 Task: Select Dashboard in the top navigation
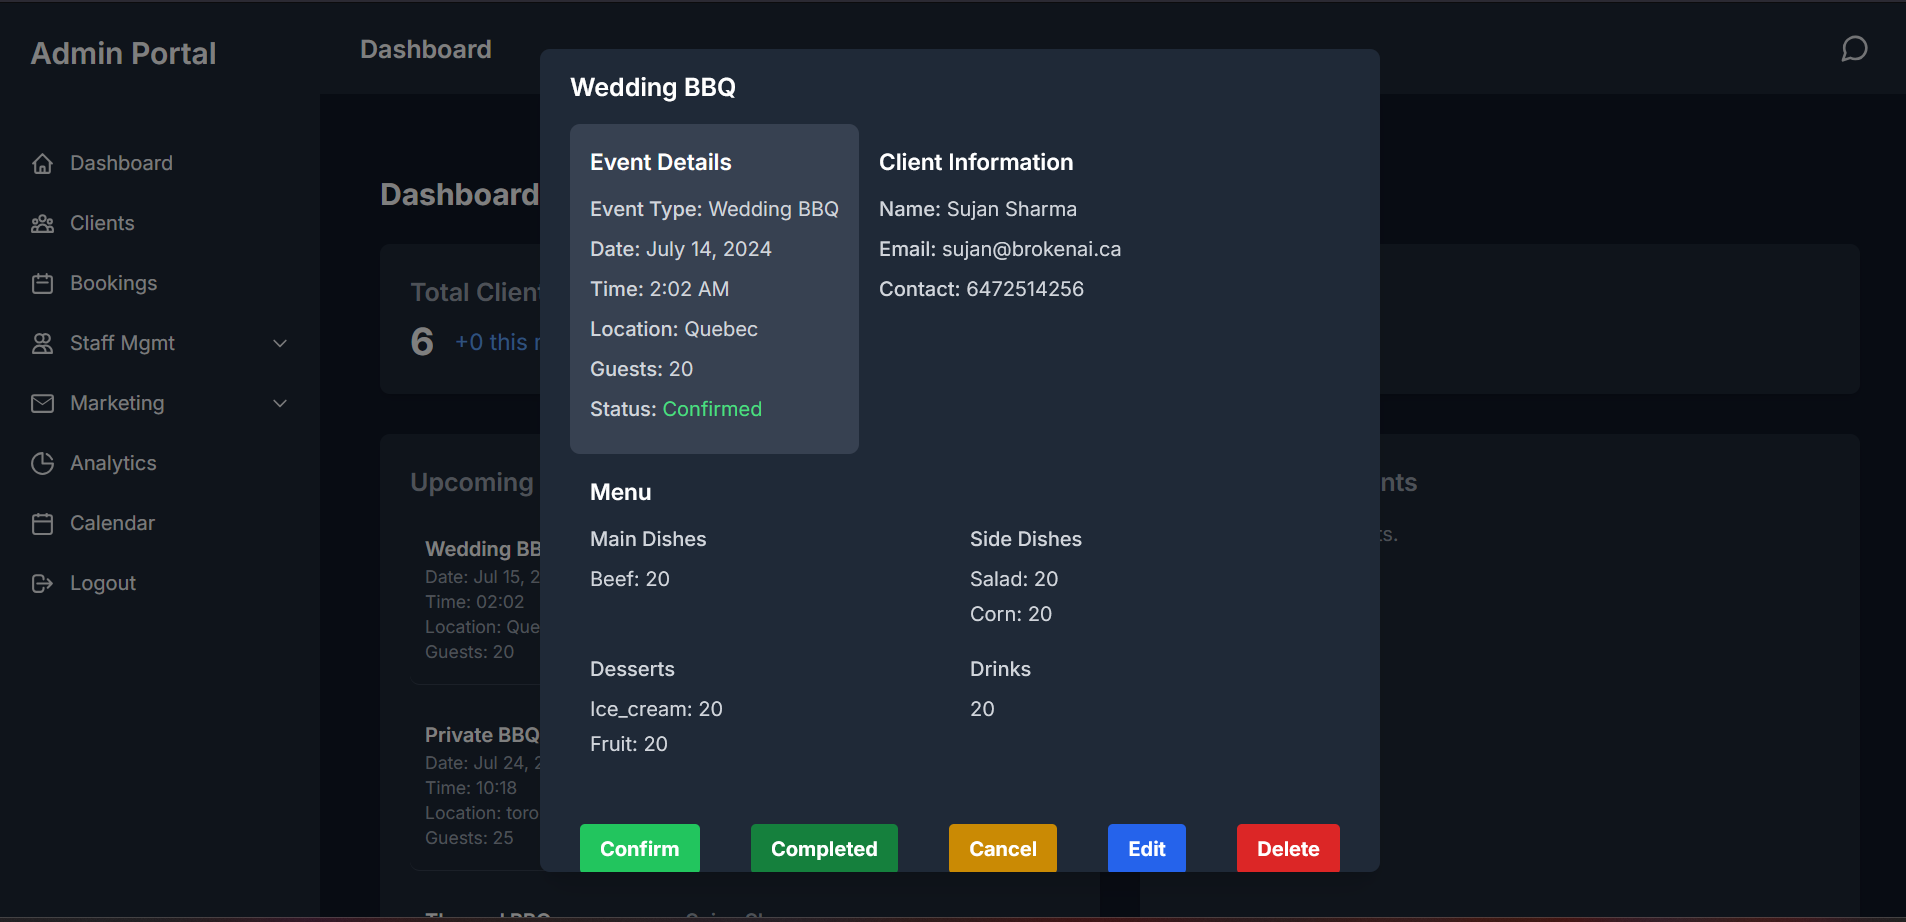coord(425,48)
